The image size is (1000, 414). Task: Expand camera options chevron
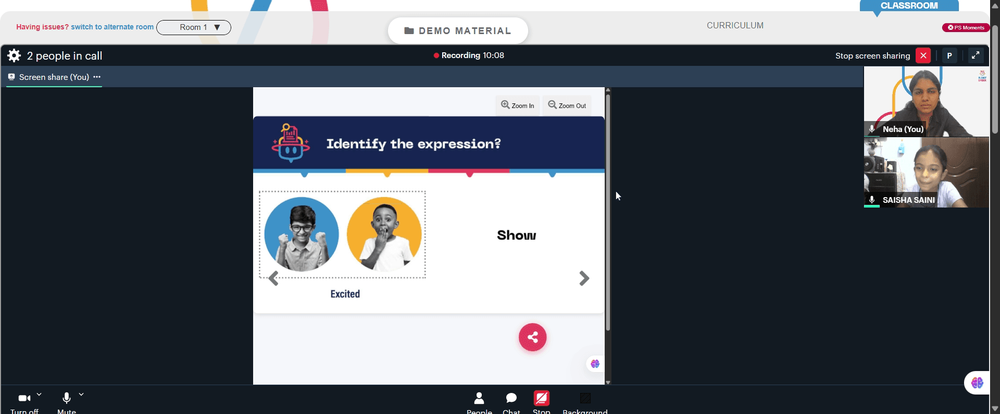(39, 394)
